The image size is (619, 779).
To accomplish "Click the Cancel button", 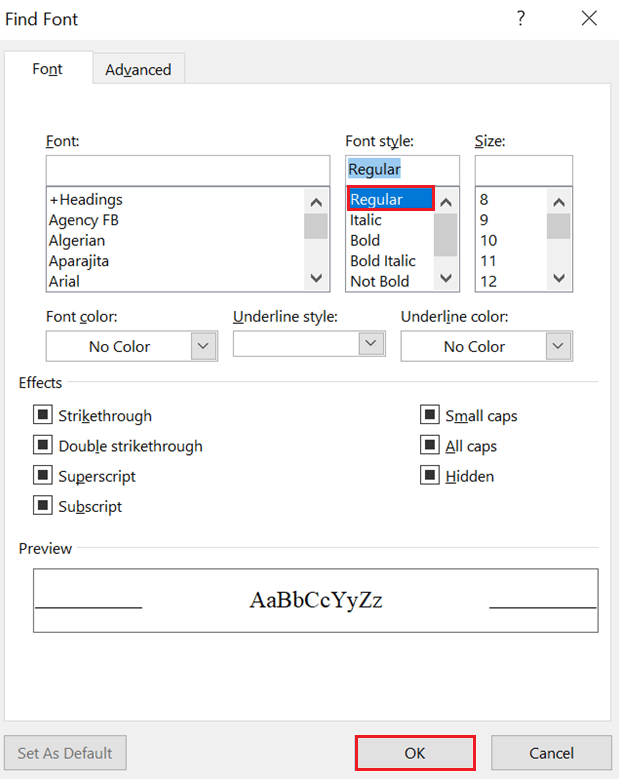I will (551, 753).
